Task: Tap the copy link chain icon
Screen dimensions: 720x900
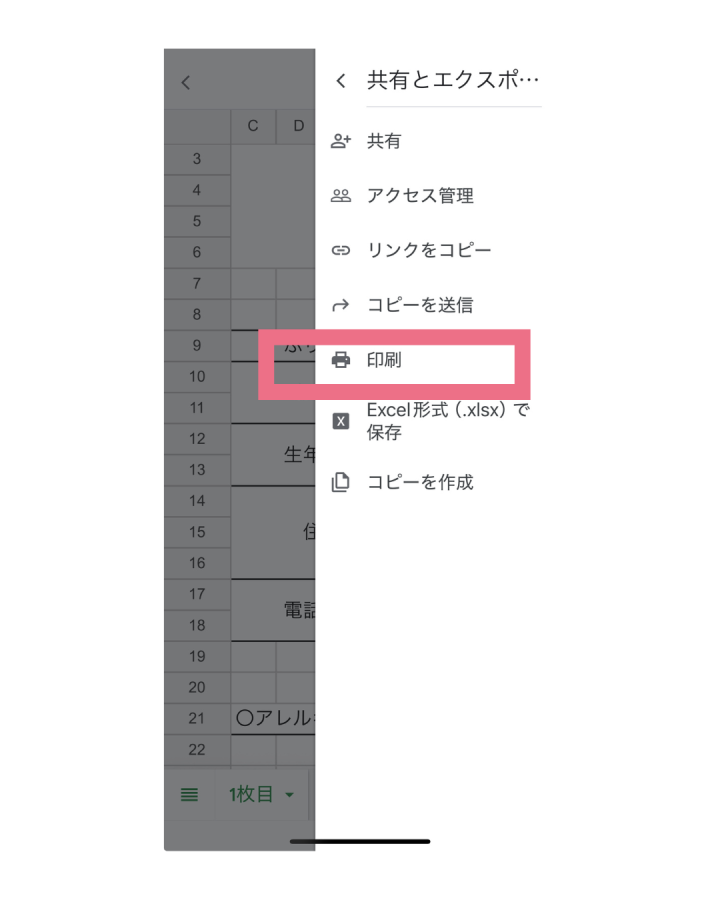Action: [x=341, y=250]
